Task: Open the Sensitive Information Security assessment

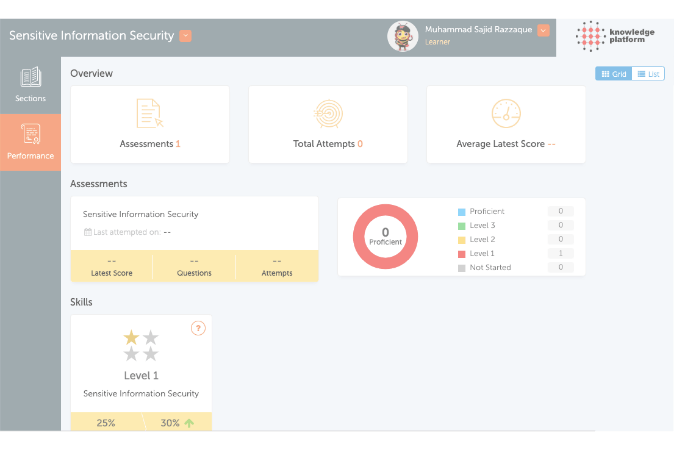Action: (140, 214)
